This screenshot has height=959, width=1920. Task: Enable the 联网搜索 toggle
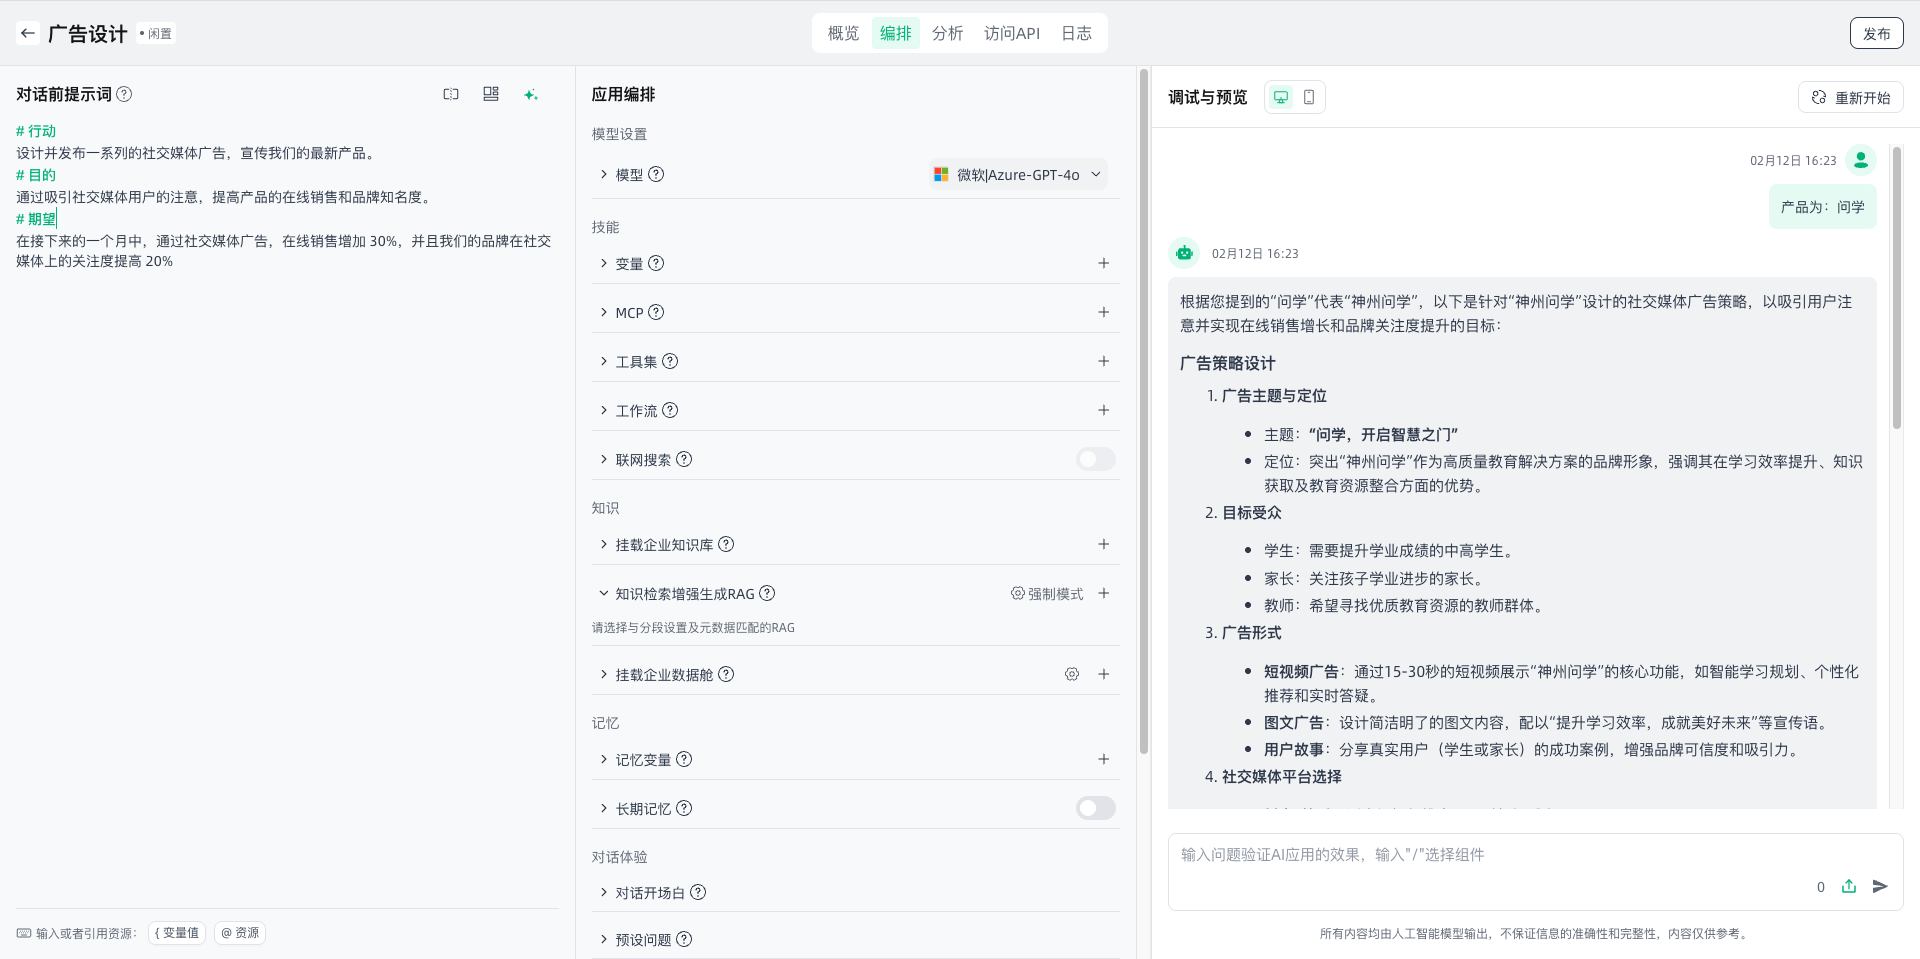[1095, 459]
